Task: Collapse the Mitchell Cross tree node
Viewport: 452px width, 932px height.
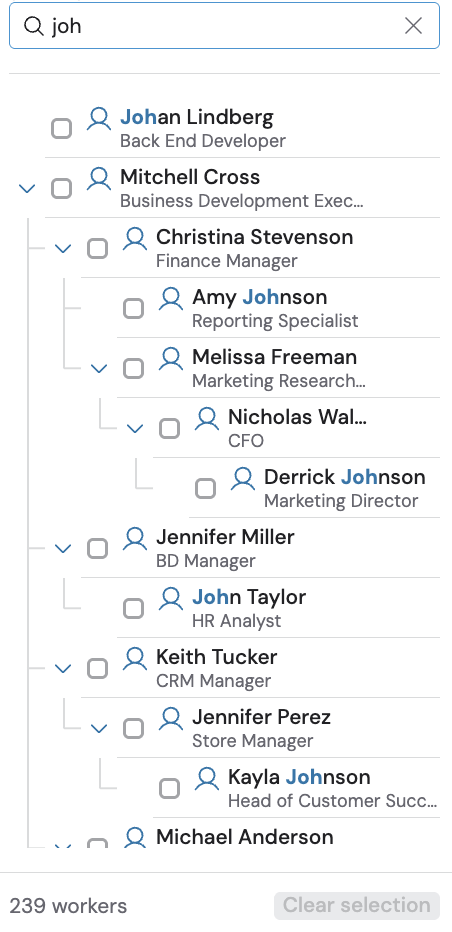Action: 27,189
